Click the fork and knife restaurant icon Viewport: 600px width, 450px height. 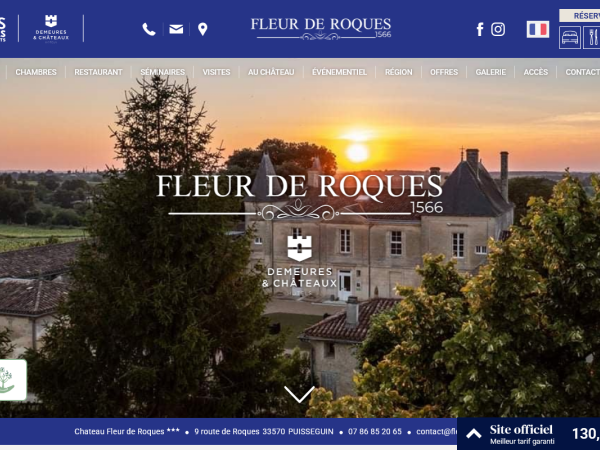[x=592, y=38]
